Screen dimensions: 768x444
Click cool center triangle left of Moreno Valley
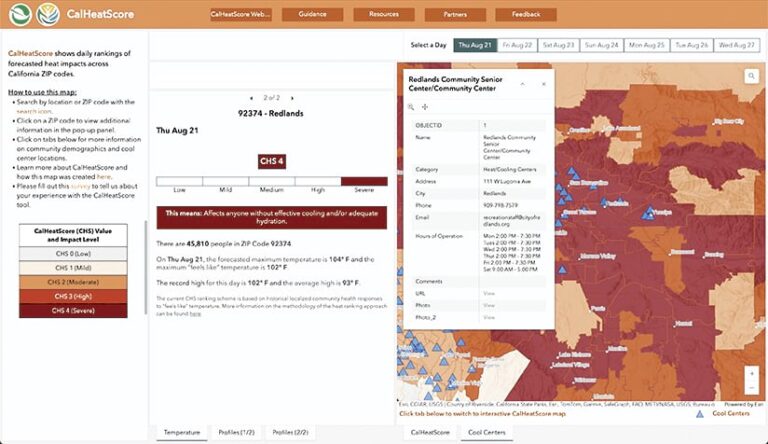click(x=563, y=269)
